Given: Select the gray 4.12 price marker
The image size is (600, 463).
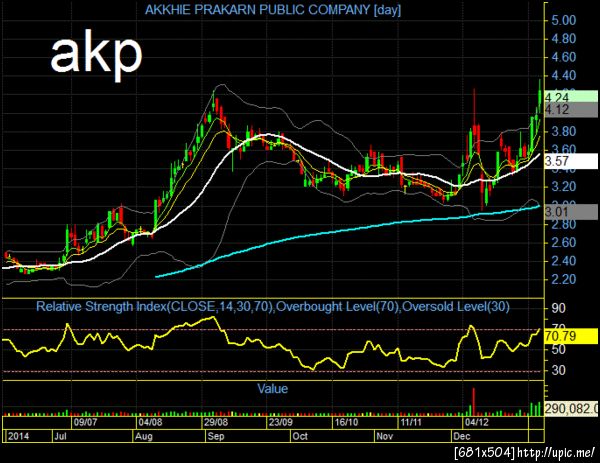Looking at the screenshot, I should pos(571,110).
